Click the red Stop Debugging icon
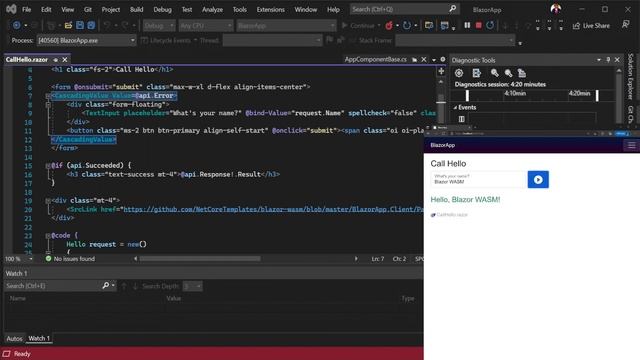Image resolution: width=640 pixels, height=360 pixels. (478, 25)
